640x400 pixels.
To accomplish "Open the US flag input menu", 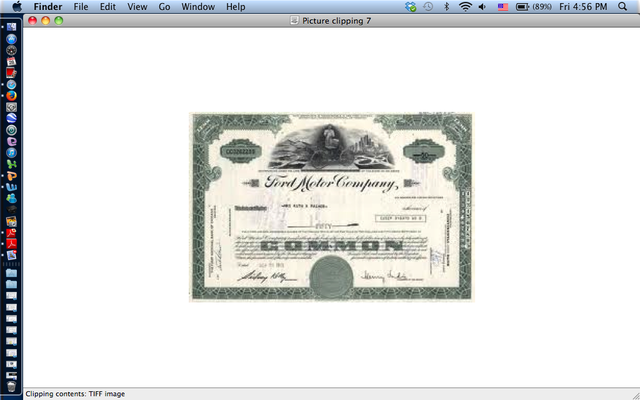I will [503, 7].
